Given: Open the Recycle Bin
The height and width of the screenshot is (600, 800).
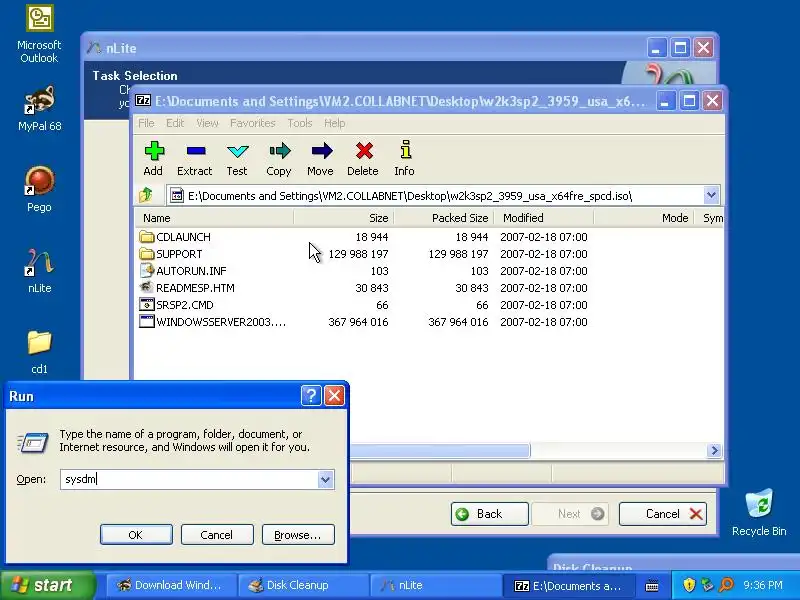Looking at the screenshot, I should tap(759, 503).
